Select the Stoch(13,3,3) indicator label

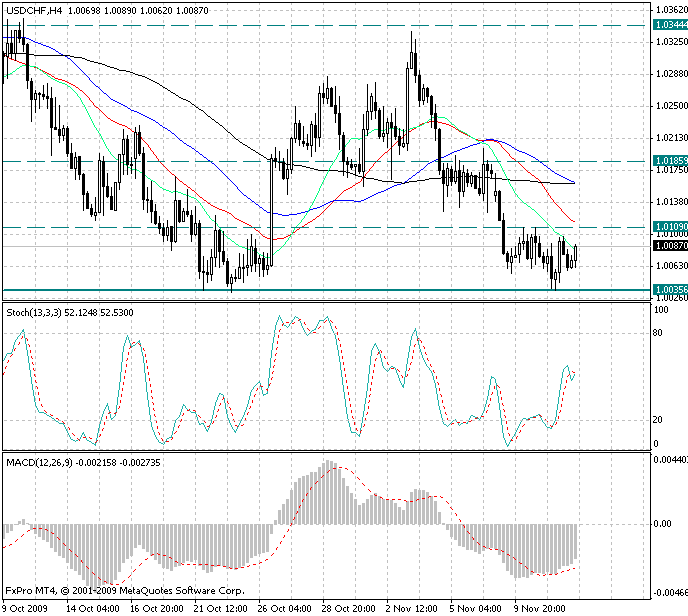(37, 313)
